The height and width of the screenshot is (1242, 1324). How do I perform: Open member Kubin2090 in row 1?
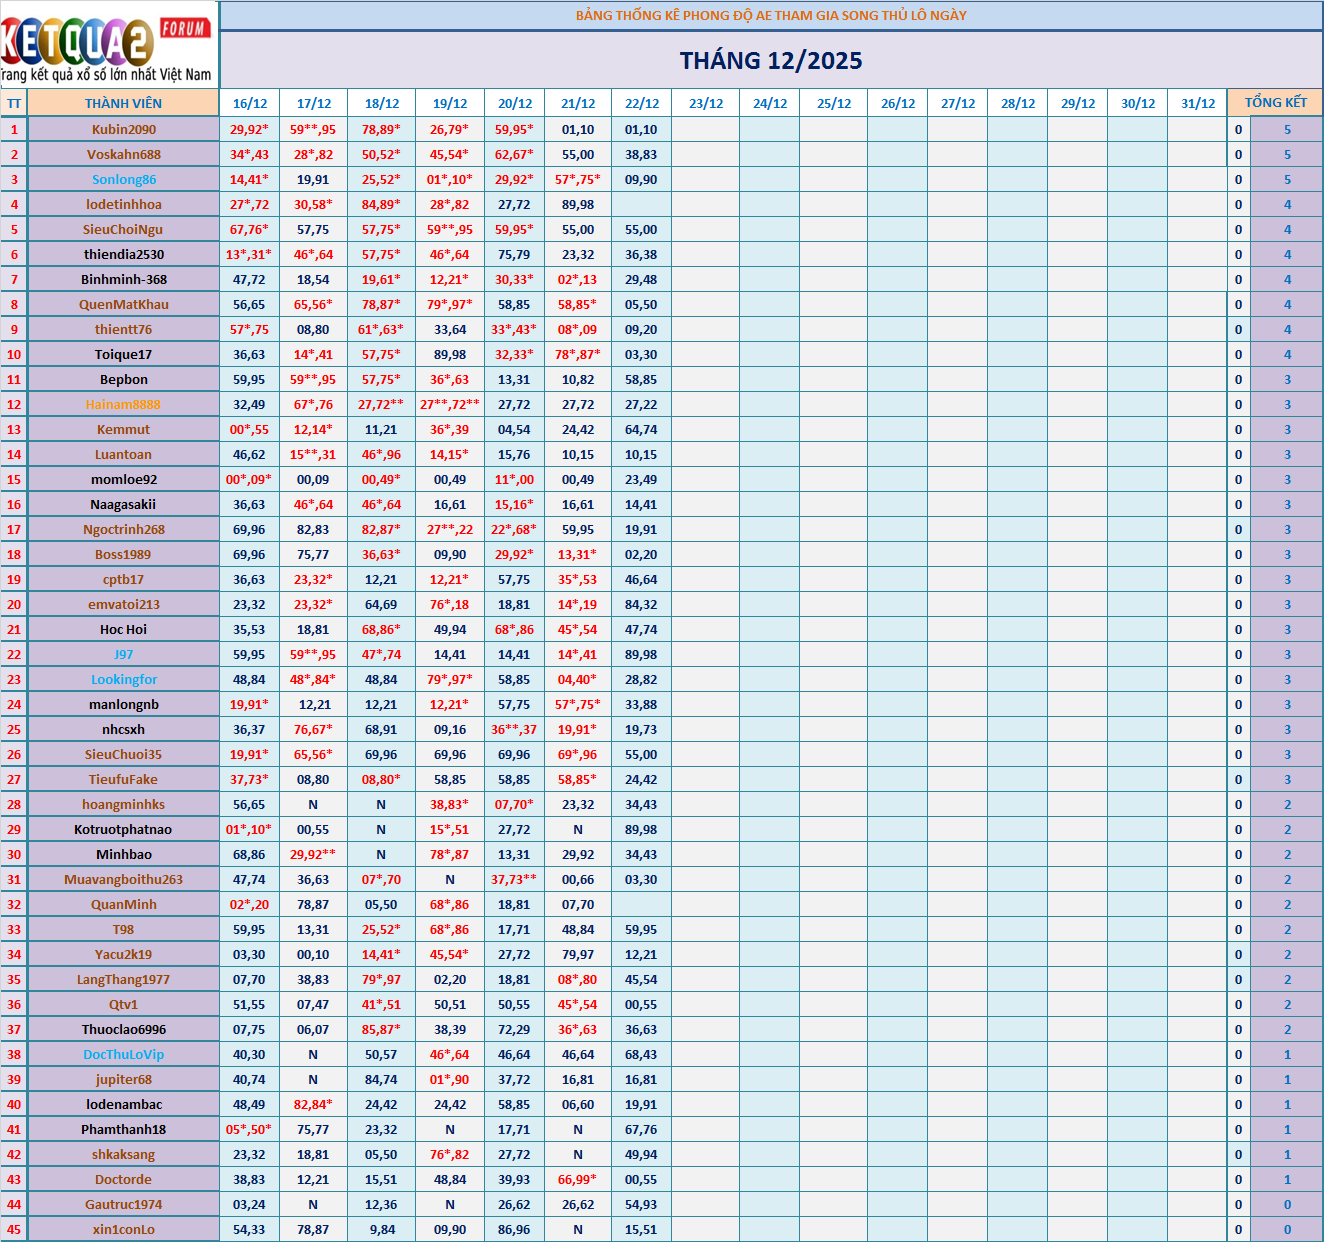point(124,129)
